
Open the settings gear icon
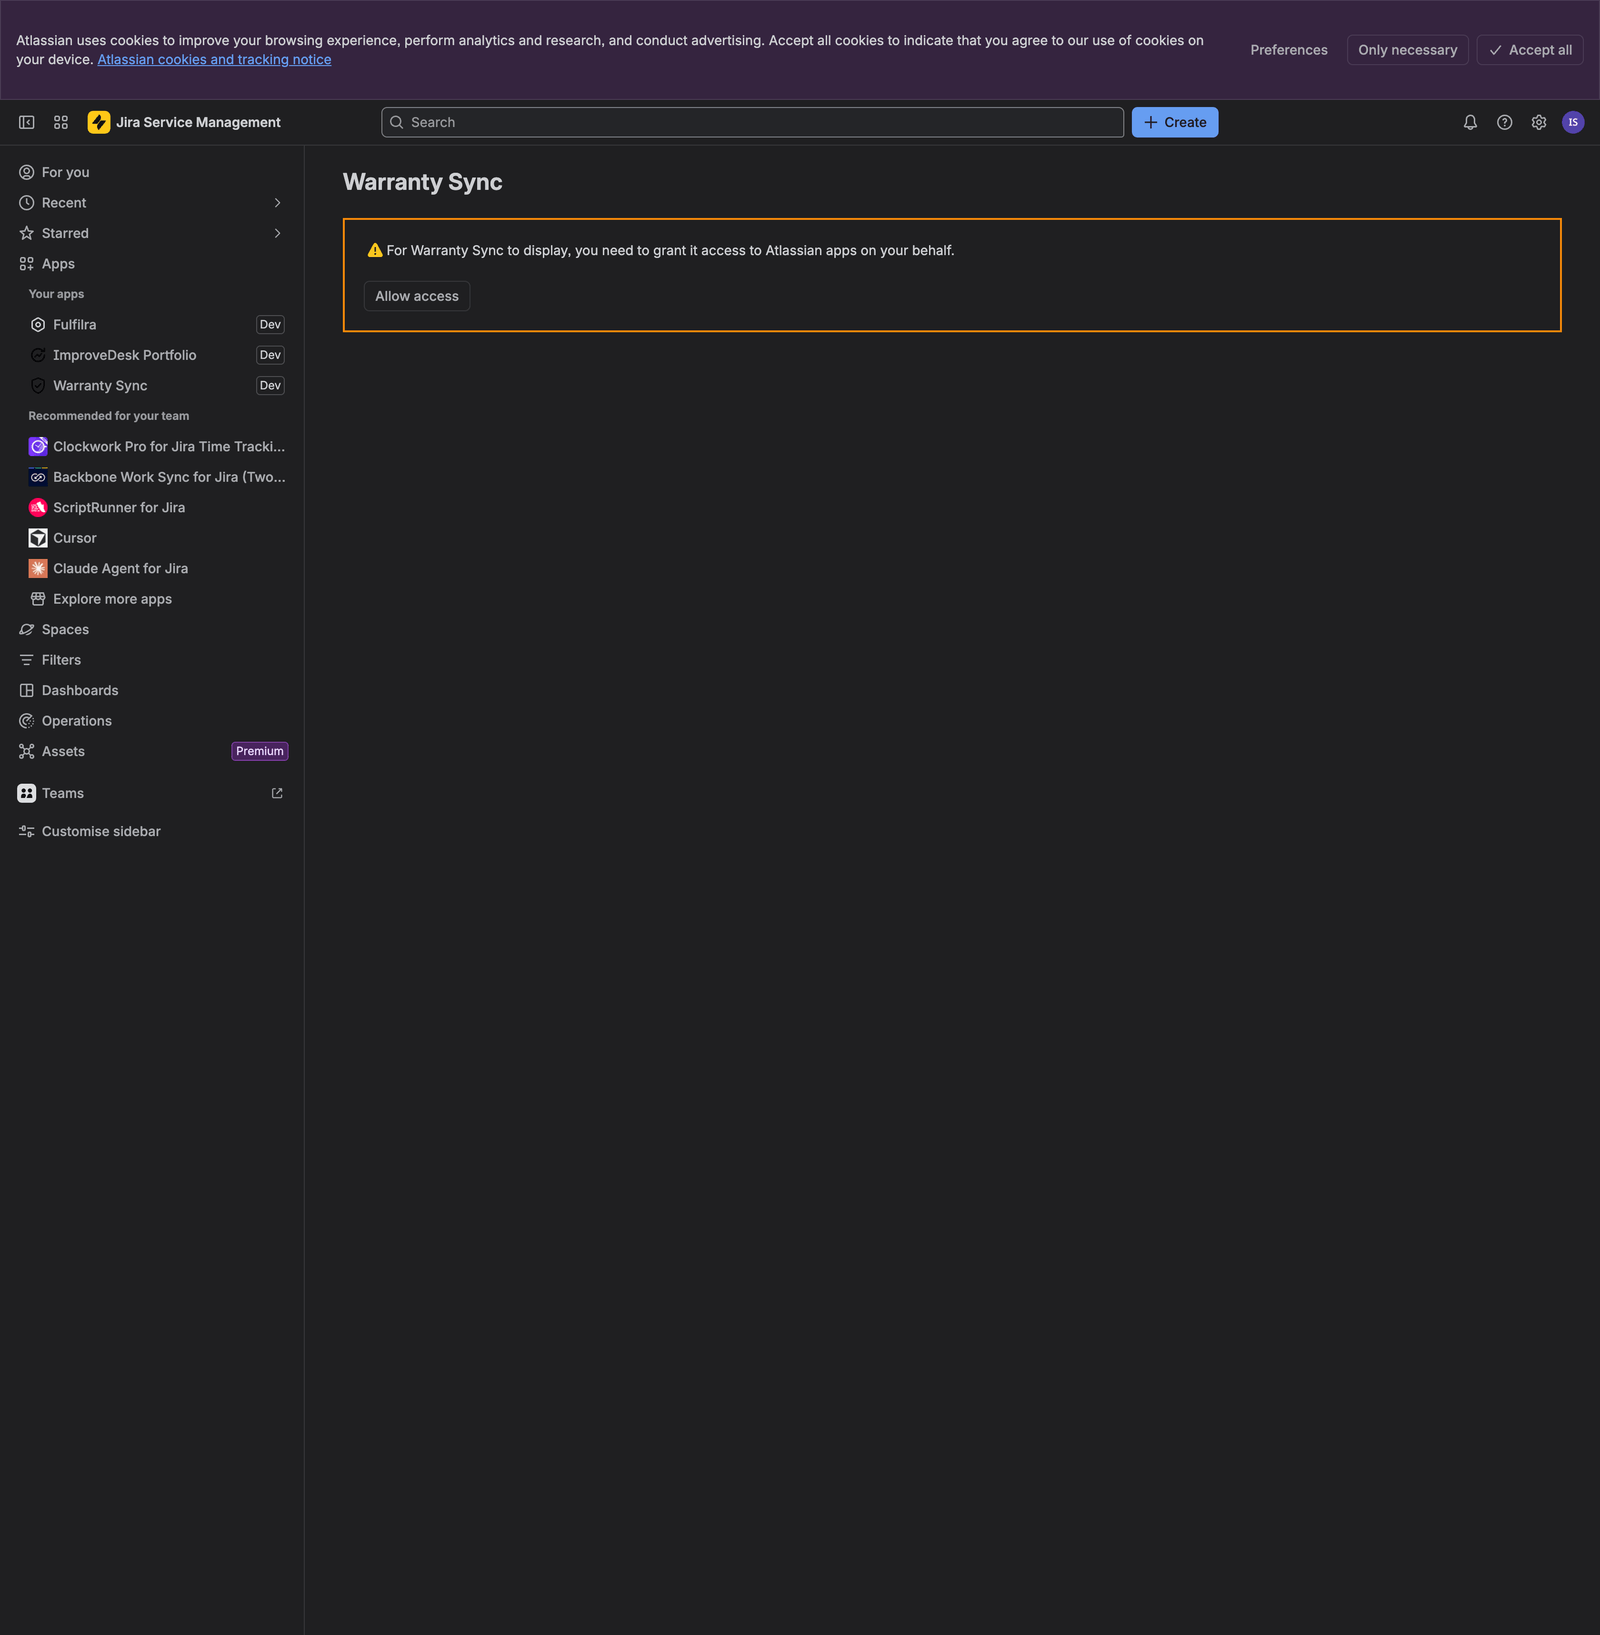pos(1539,122)
